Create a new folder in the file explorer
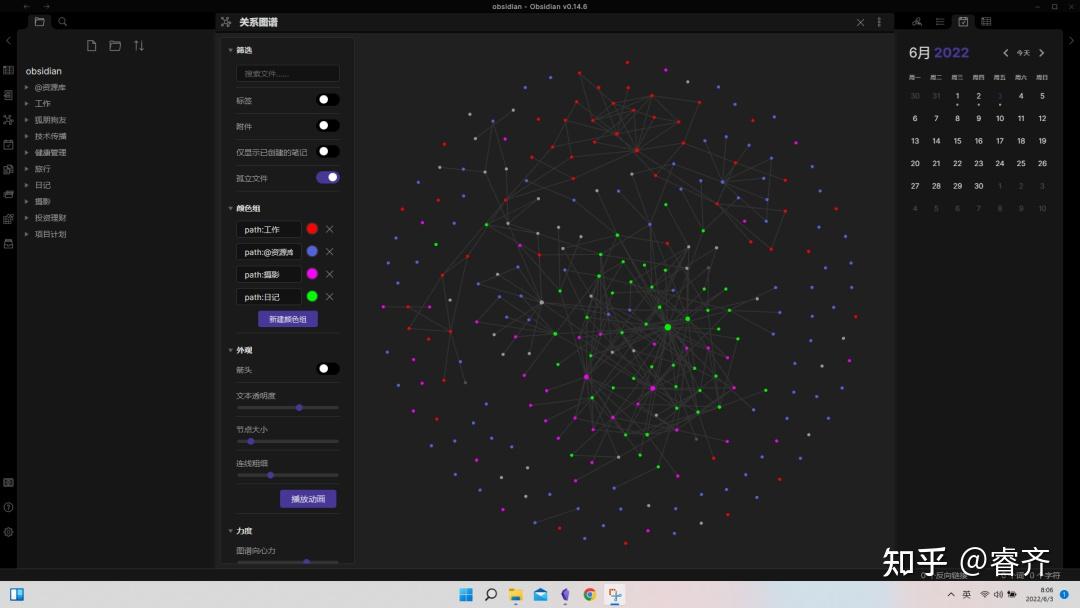The width and height of the screenshot is (1080, 608). point(115,45)
